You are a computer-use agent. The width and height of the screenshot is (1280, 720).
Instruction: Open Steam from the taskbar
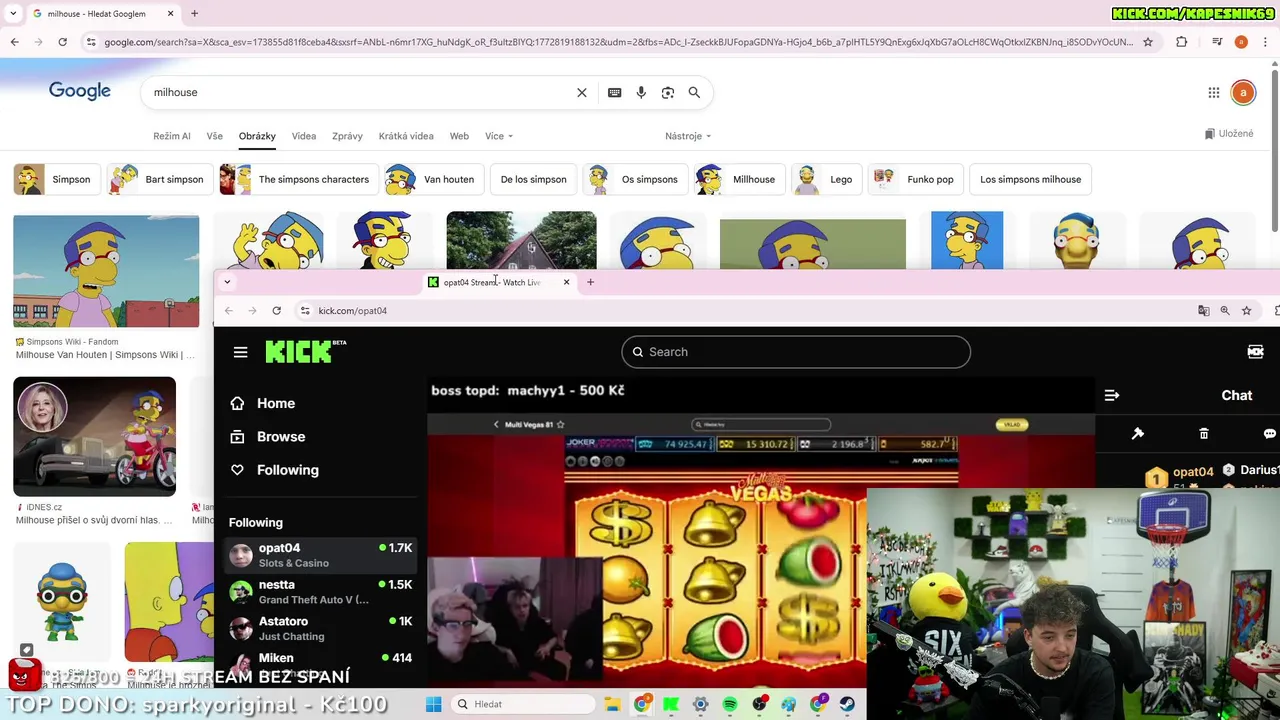click(x=848, y=705)
